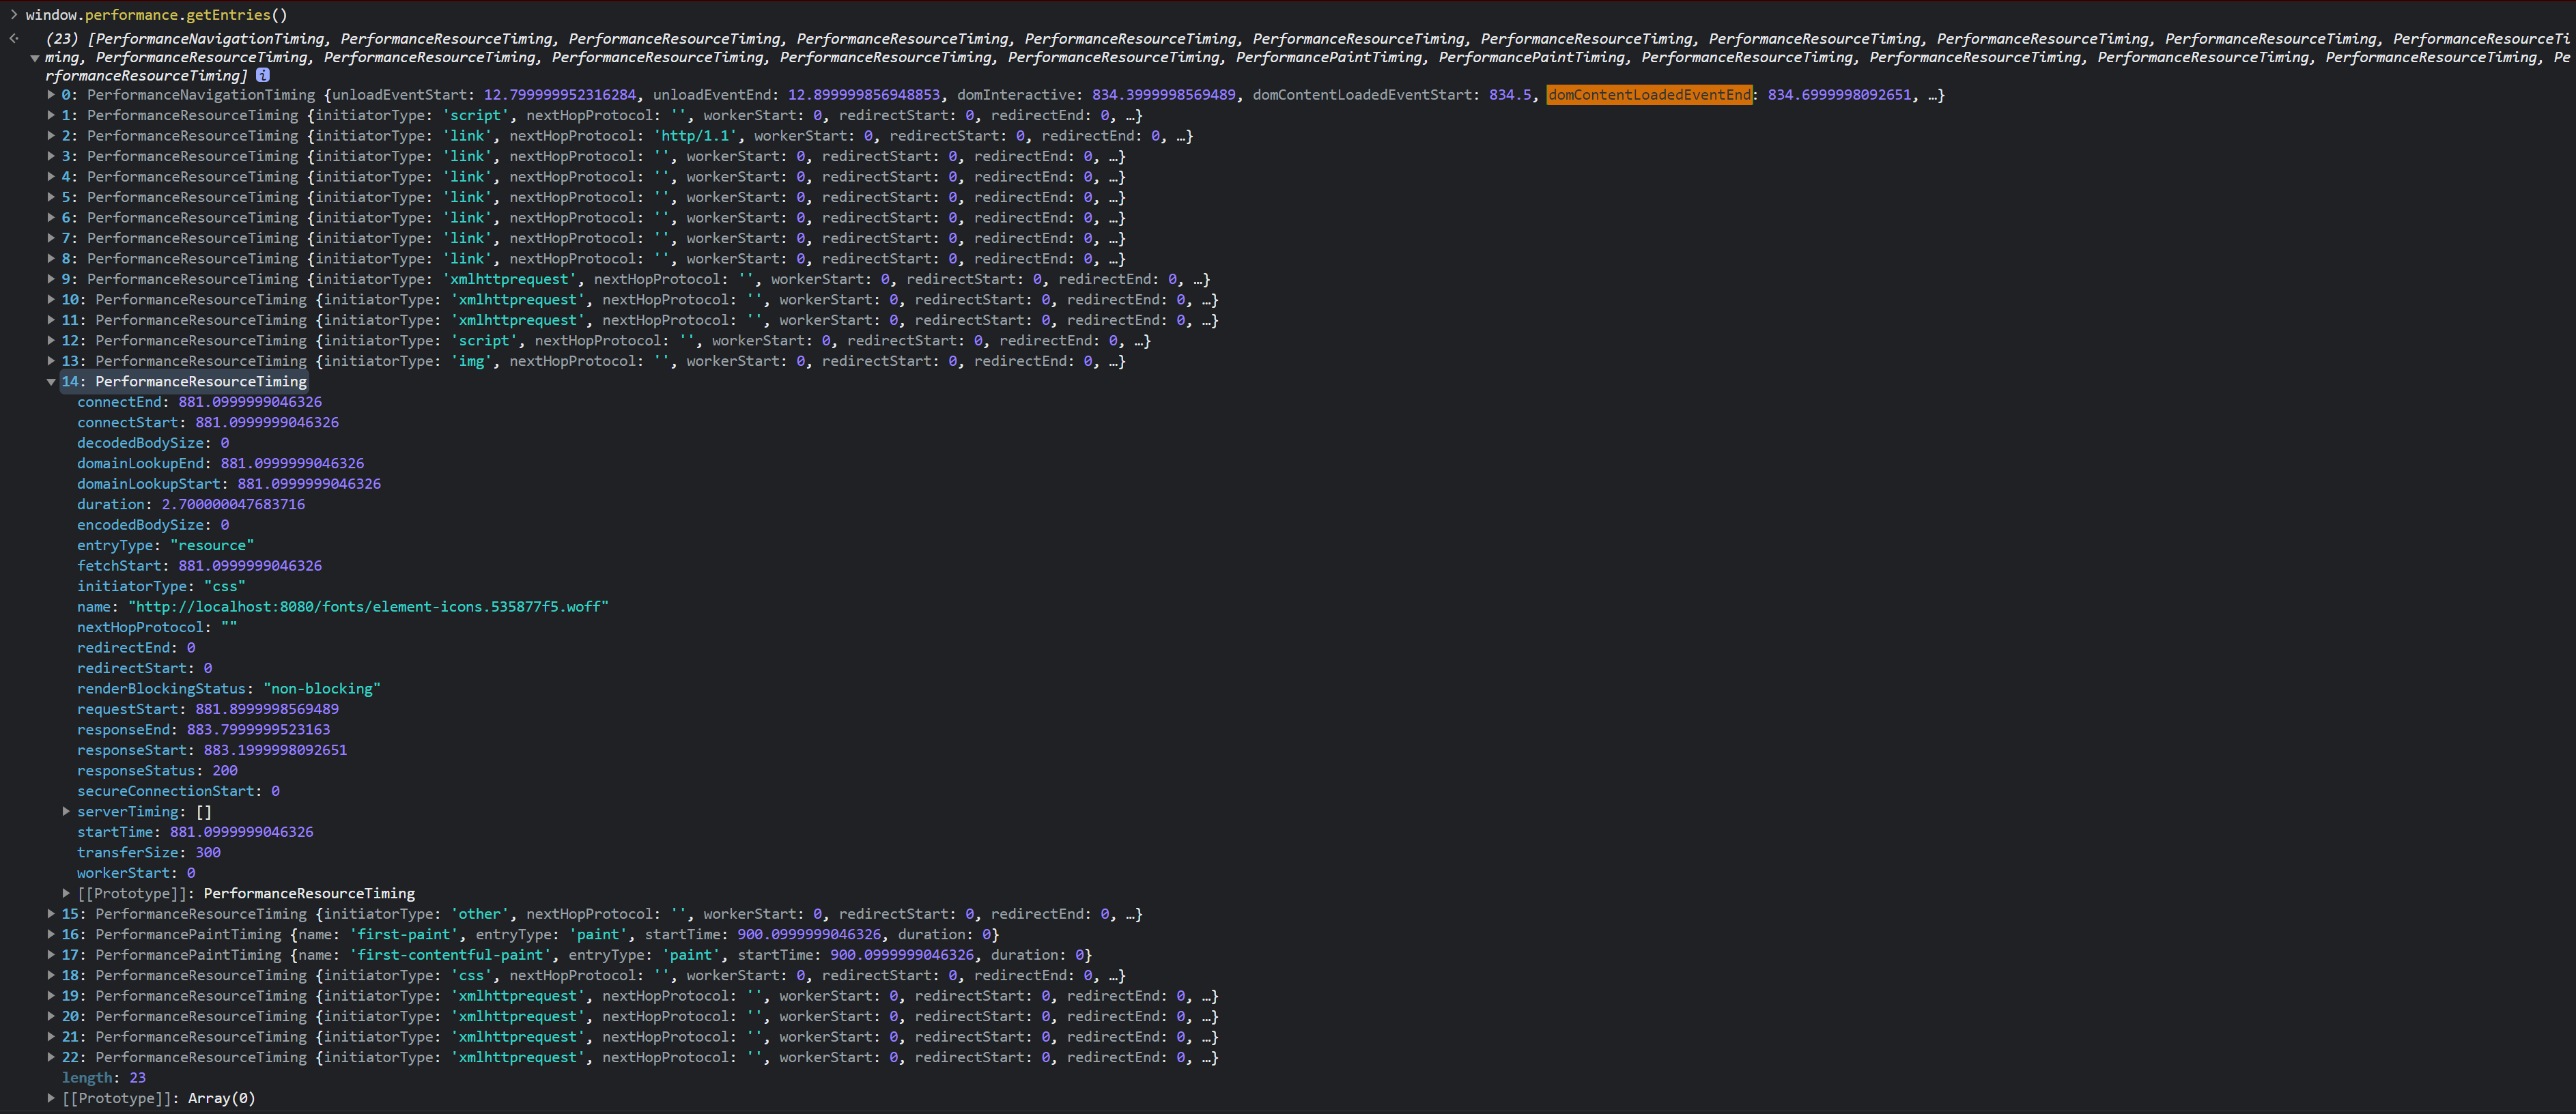Click the entryType "resource" value

[x=212, y=546]
